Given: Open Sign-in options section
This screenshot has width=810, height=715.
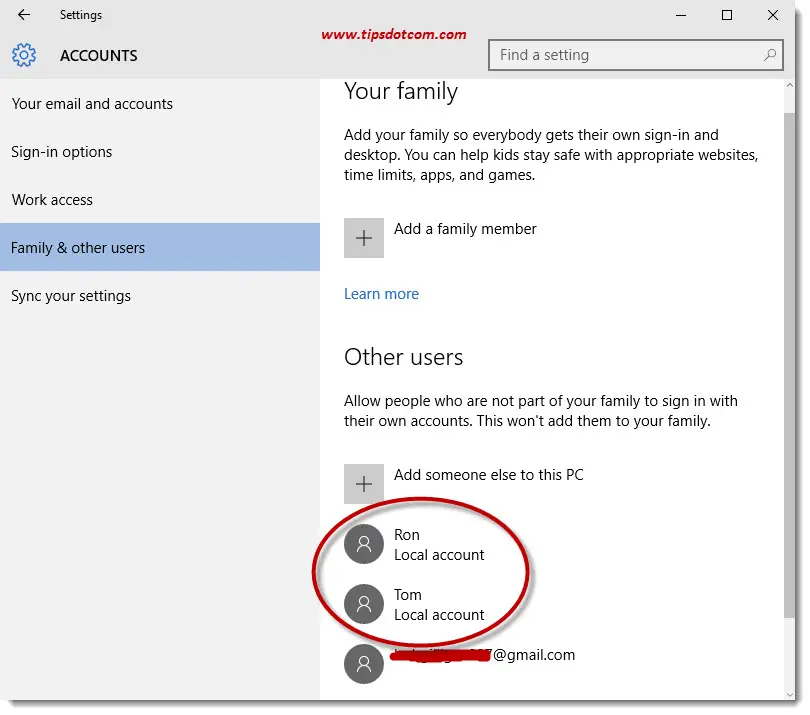Looking at the screenshot, I should tap(160, 152).
